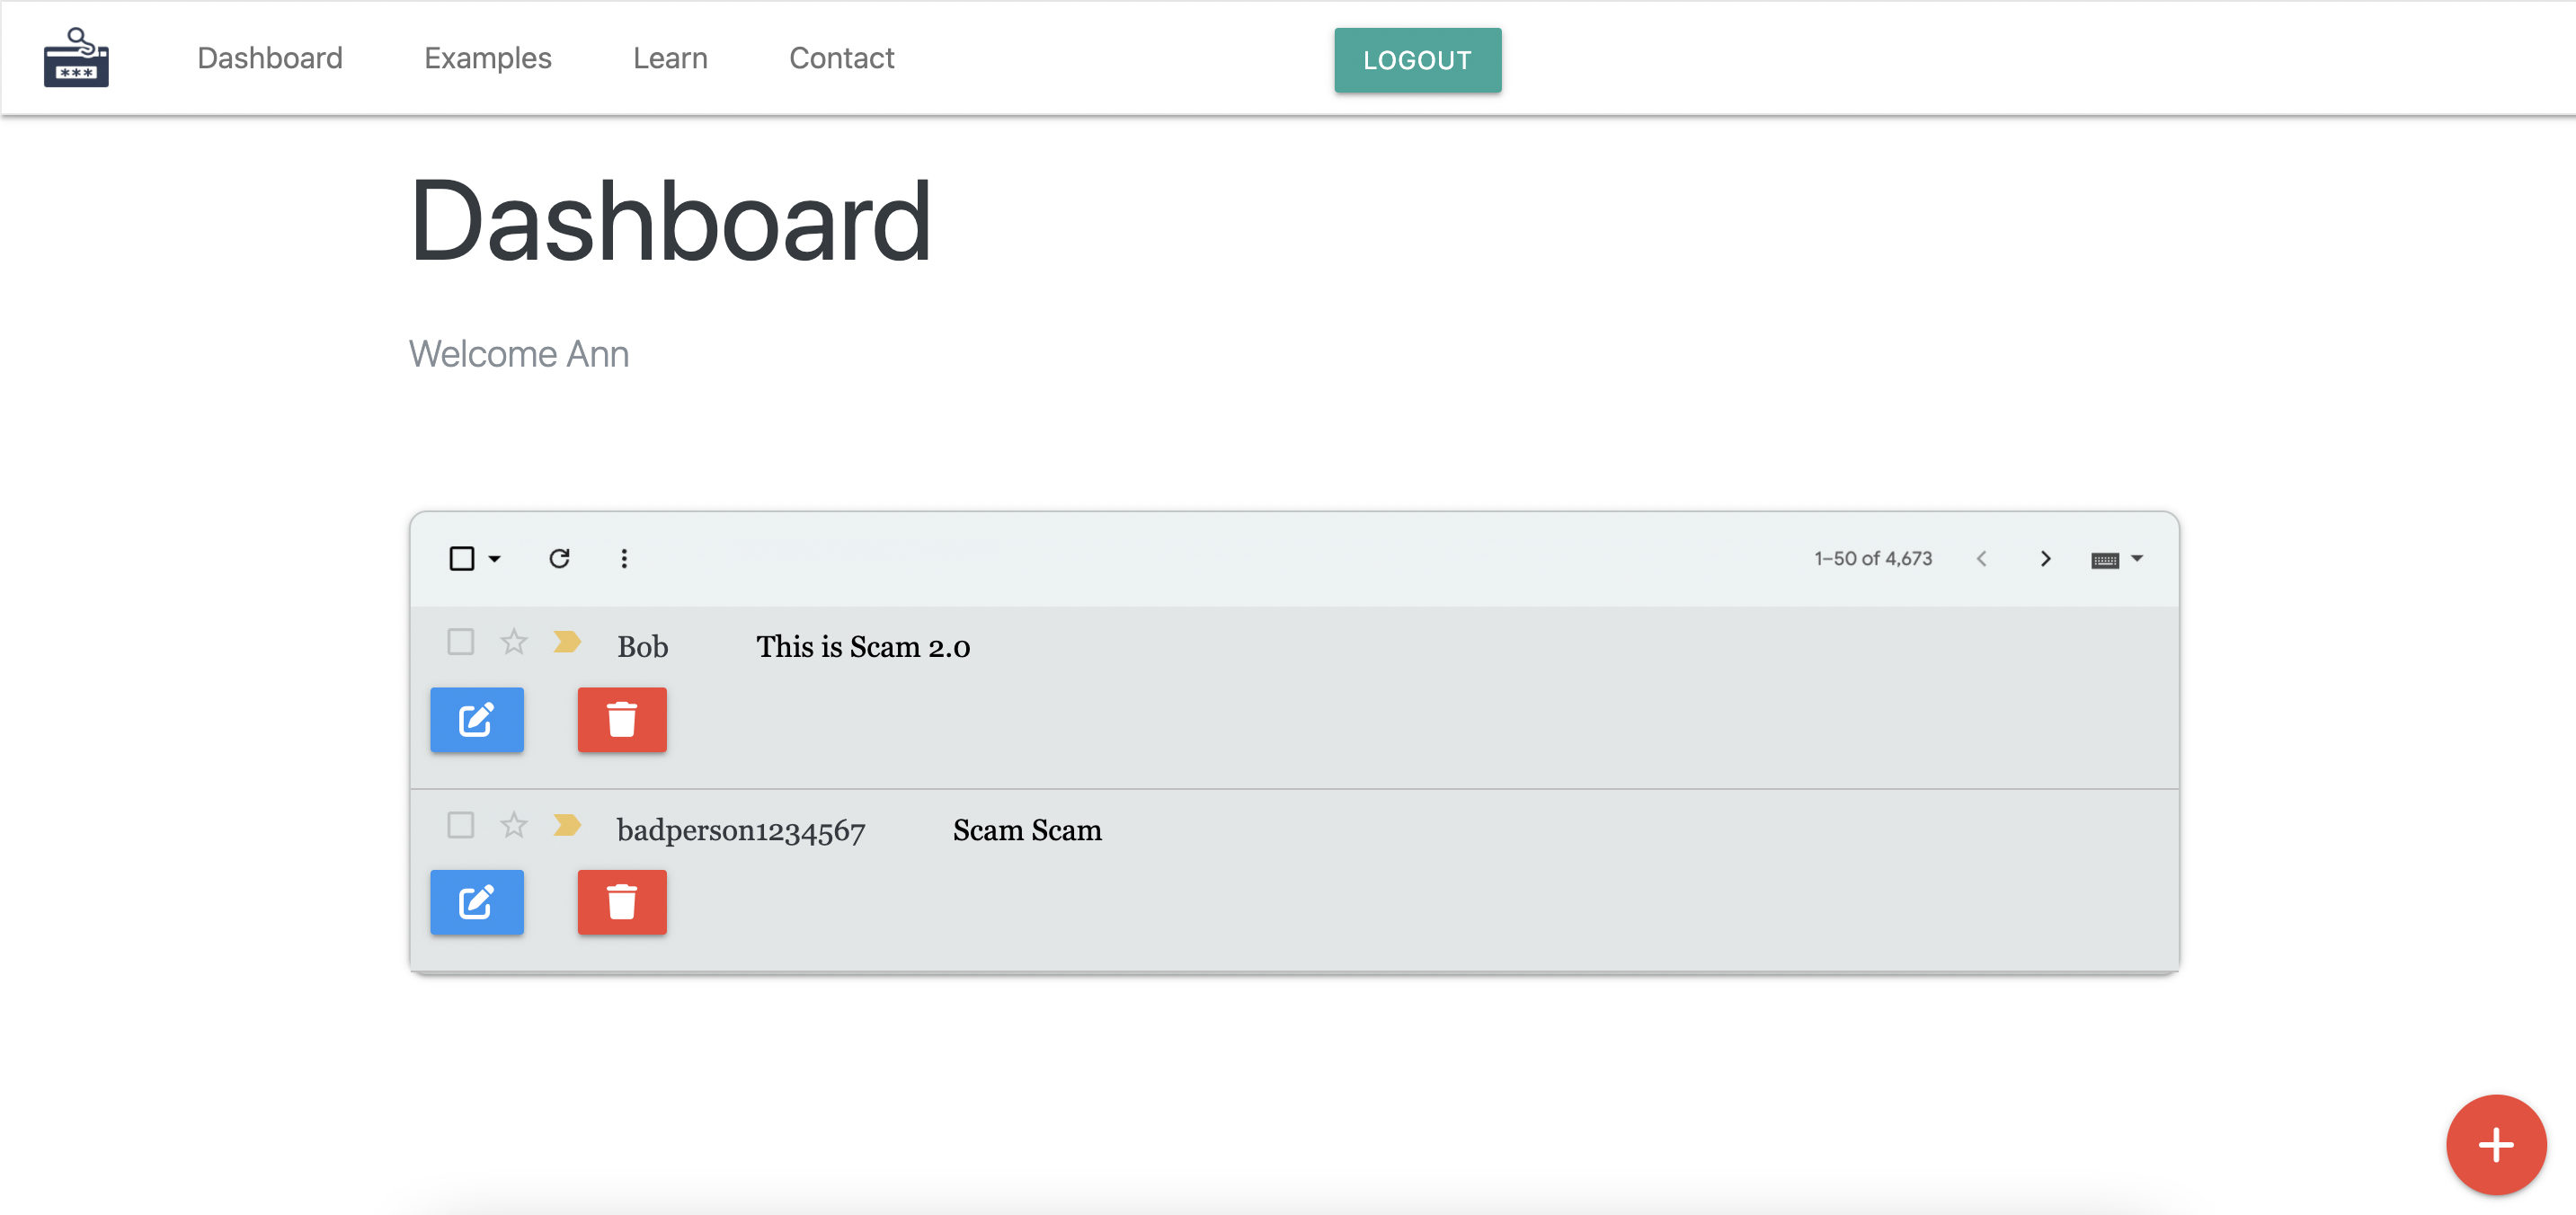Click the refresh icon in mail toolbar
The height and width of the screenshot is (1215, 2576).
tap(559, 558)
